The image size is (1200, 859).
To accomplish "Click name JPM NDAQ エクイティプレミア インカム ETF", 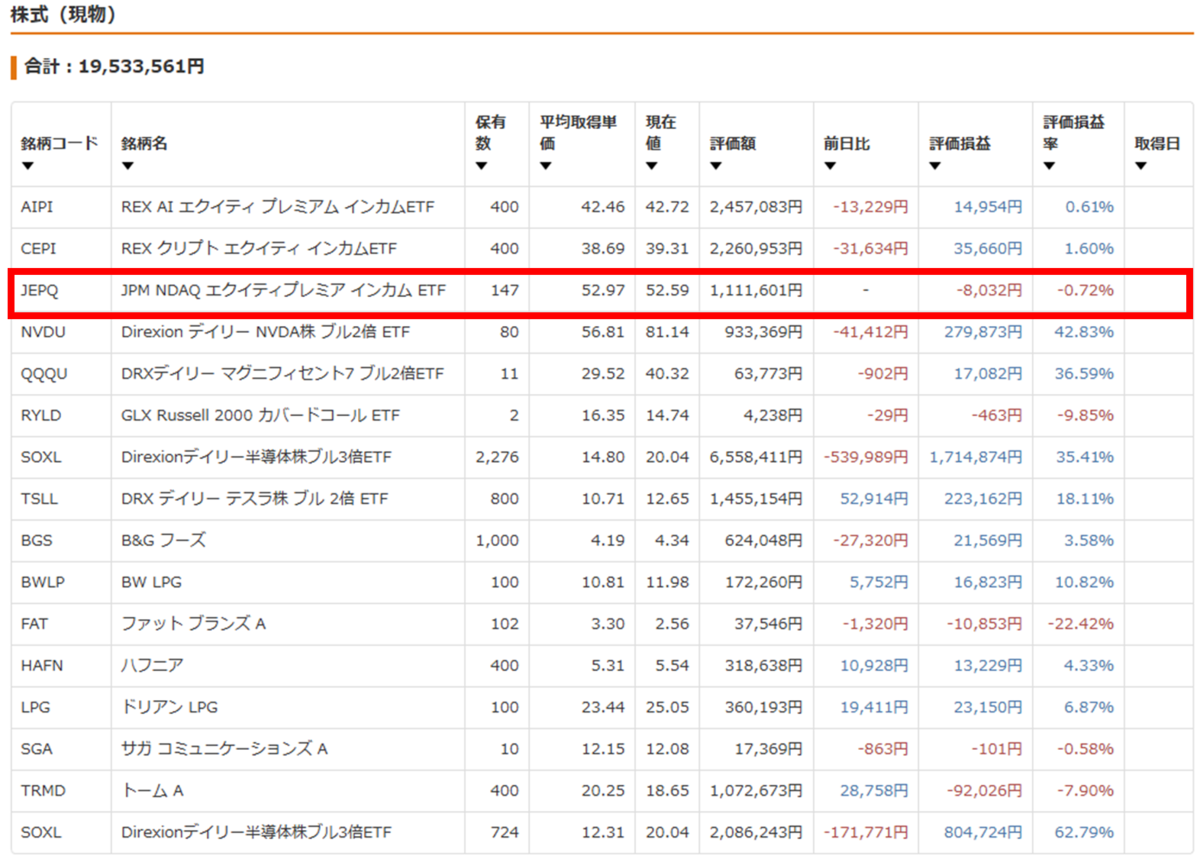I will point(283,290).
